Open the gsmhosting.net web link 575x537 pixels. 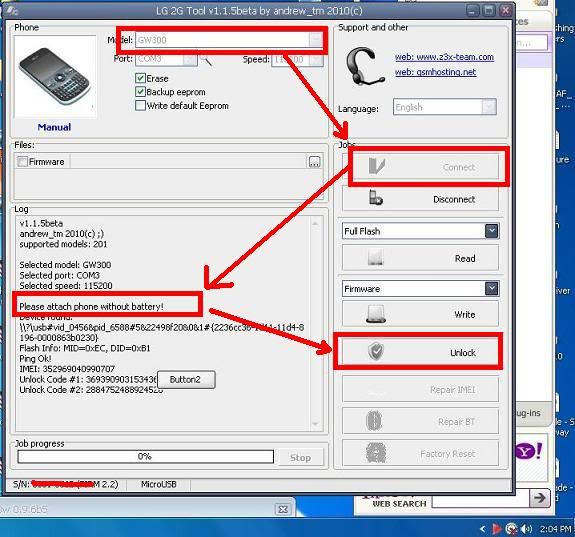point(435,72)
